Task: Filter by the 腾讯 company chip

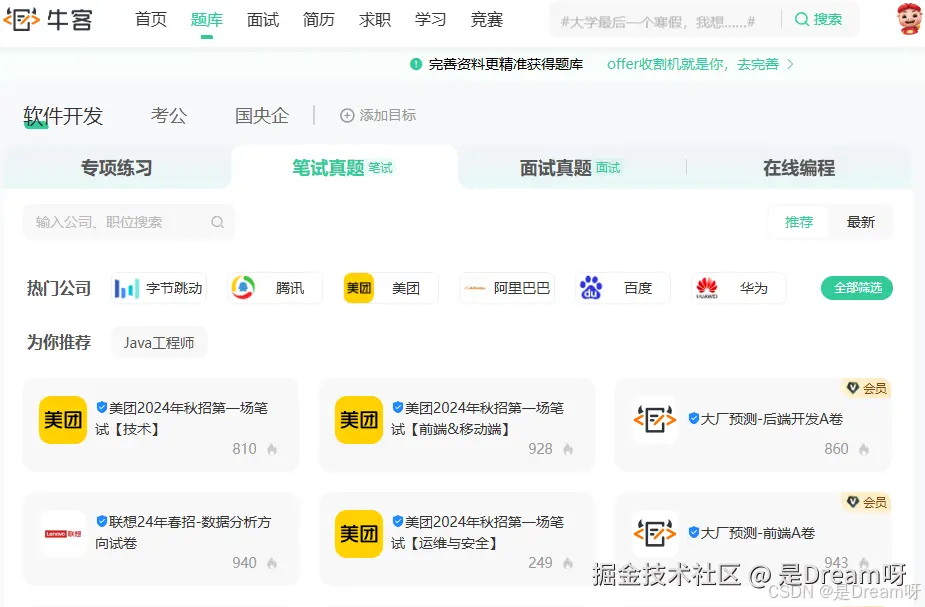Action: 275,288
